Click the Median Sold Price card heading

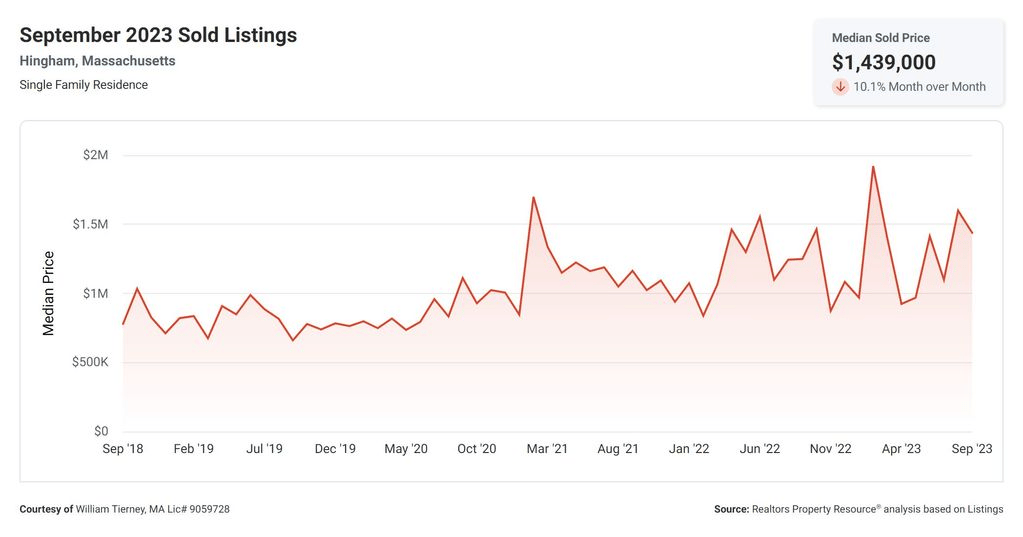[881, 38]
